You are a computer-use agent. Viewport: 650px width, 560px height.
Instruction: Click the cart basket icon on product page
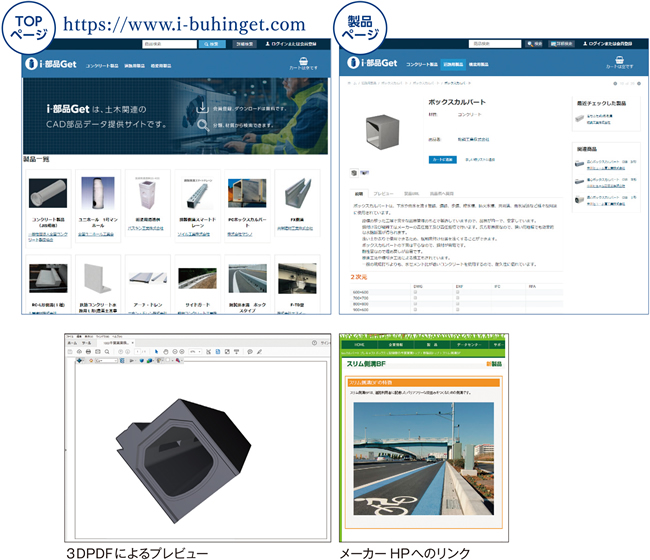pyautogui.click(x=619, y=60)
